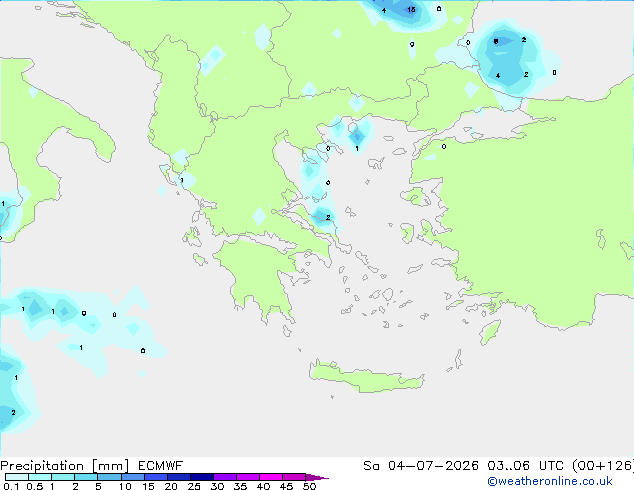Click the "10" legend scale label
Viewport: 634px width, 490px height.
125,486
